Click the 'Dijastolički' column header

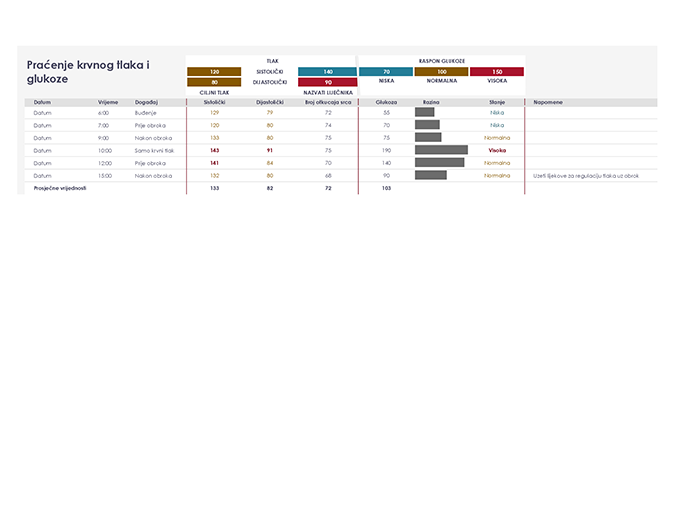270,102
